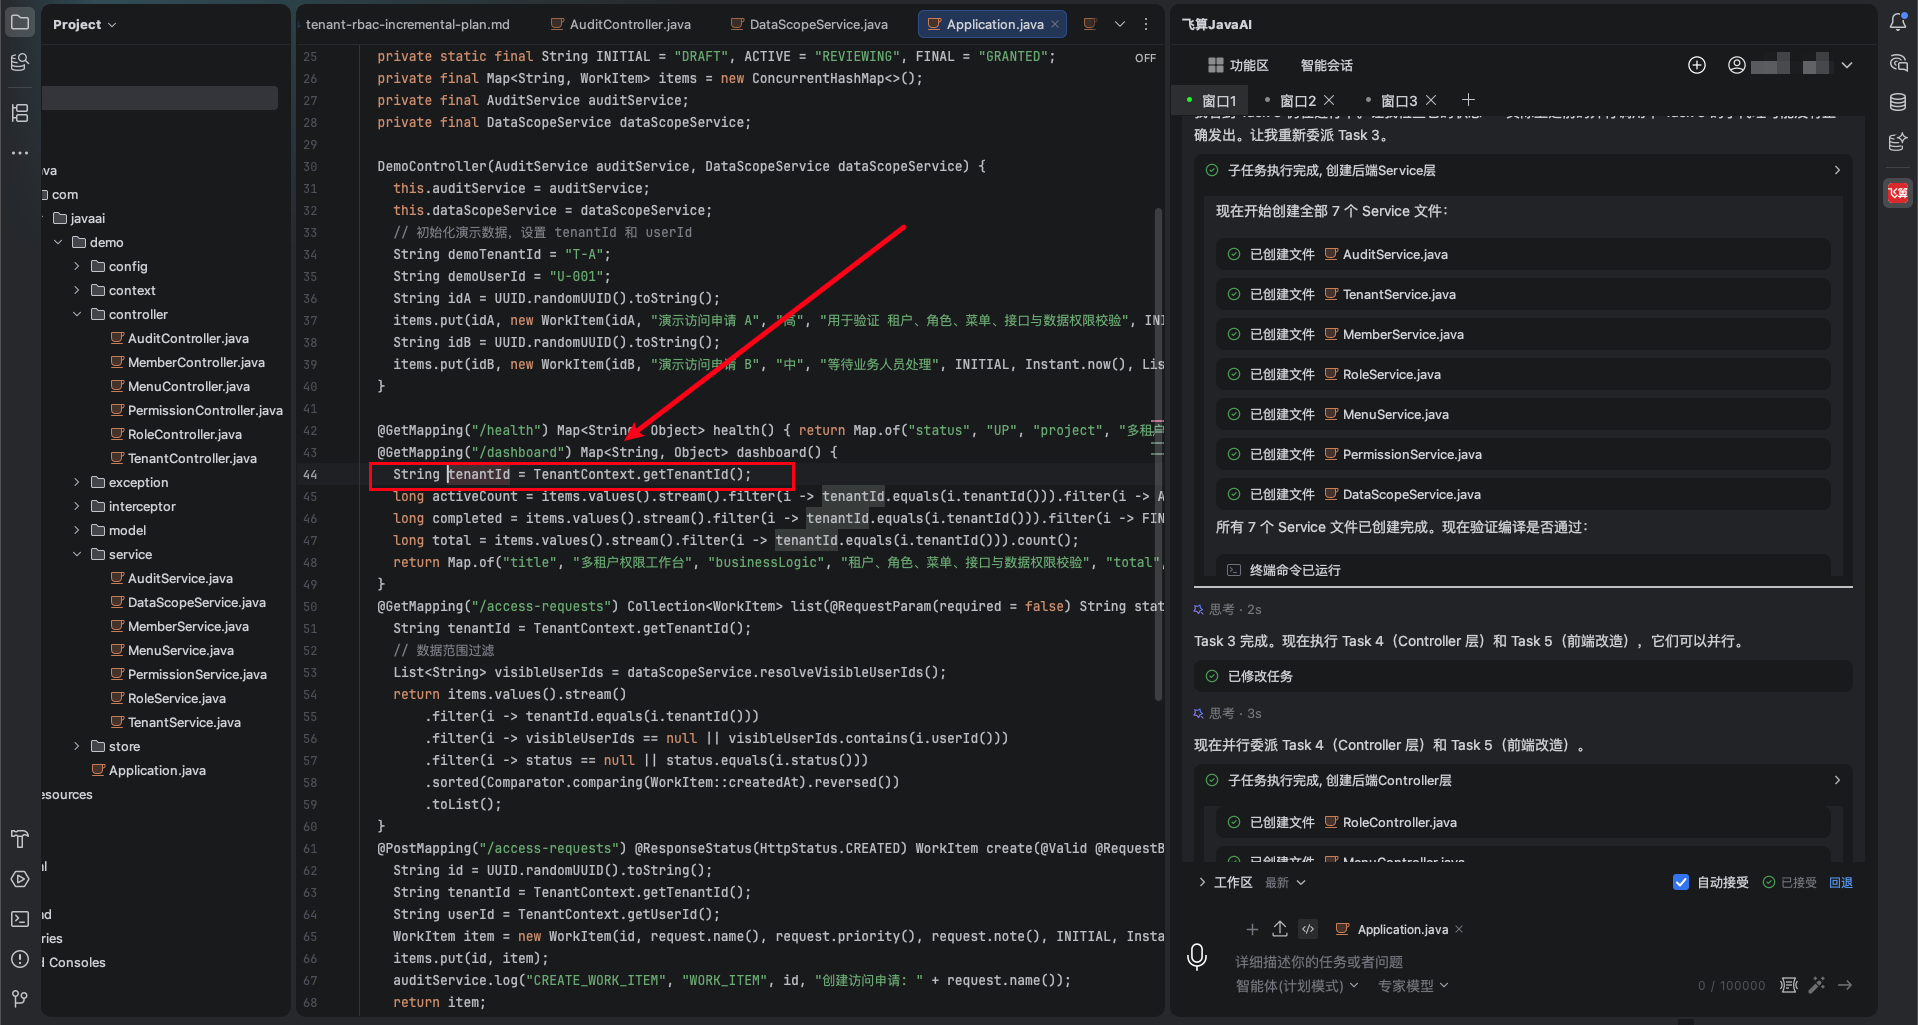Show the hidden editor tabs list
1918x1025 pixels.
1119,24
